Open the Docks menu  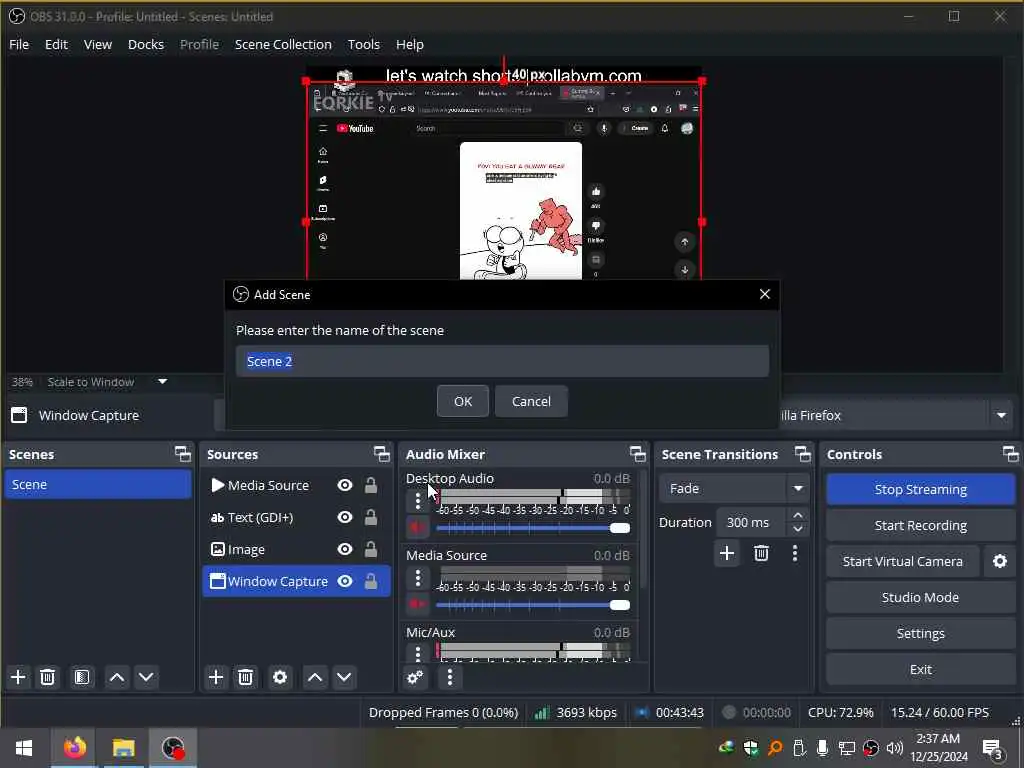[x=146, y=44]
